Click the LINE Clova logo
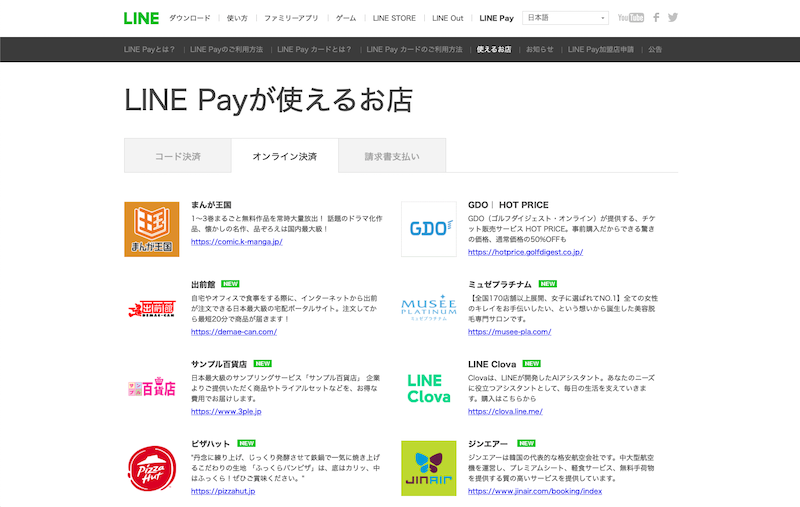 tap(428, 388)
